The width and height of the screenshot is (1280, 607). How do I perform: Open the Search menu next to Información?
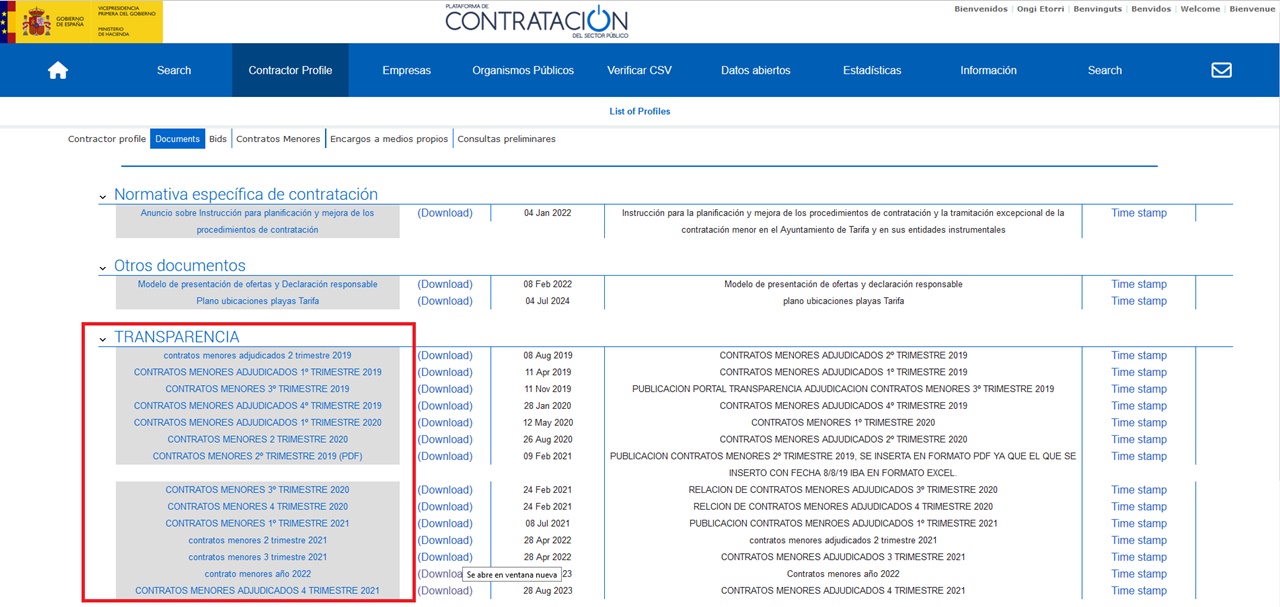click(x=1105, y=70)
